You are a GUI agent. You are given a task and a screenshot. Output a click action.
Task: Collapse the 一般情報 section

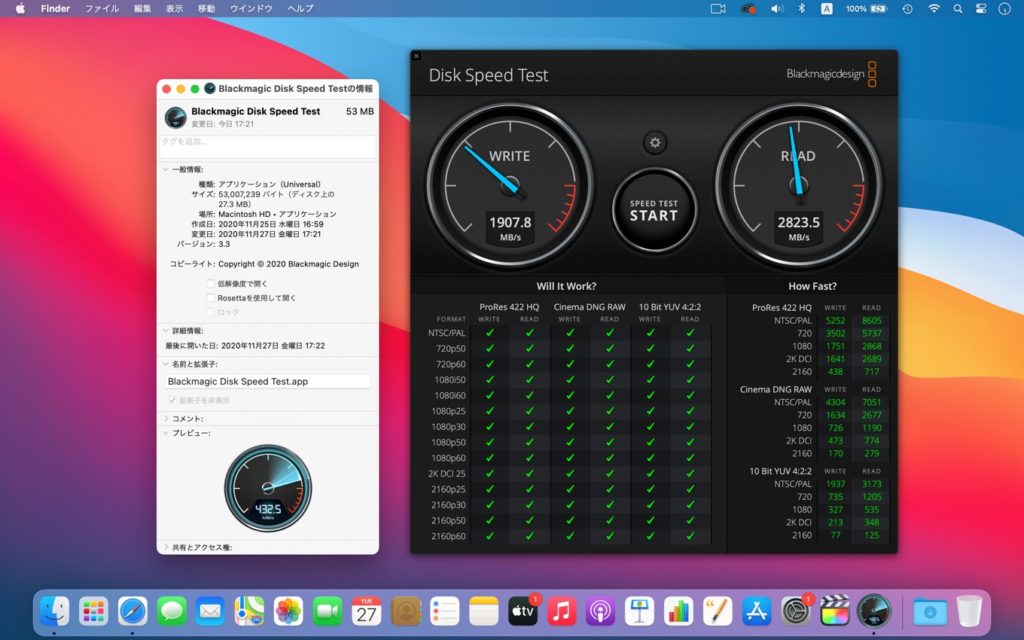click(166, 169)
